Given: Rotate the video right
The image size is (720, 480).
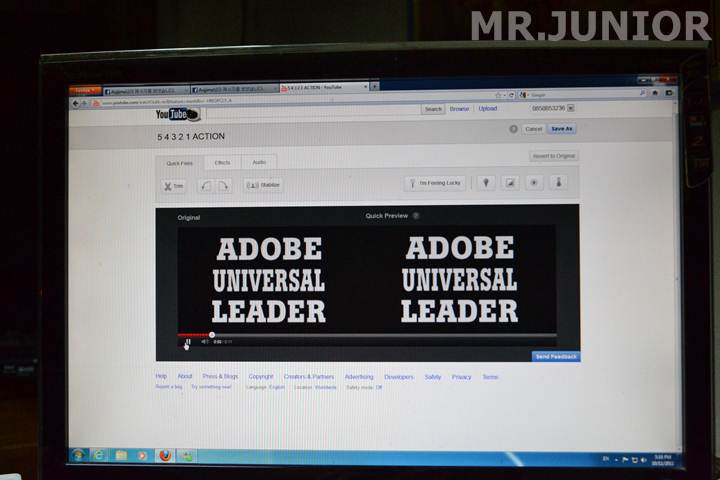Looking at the screenshot, I should [x=223, y=186].
